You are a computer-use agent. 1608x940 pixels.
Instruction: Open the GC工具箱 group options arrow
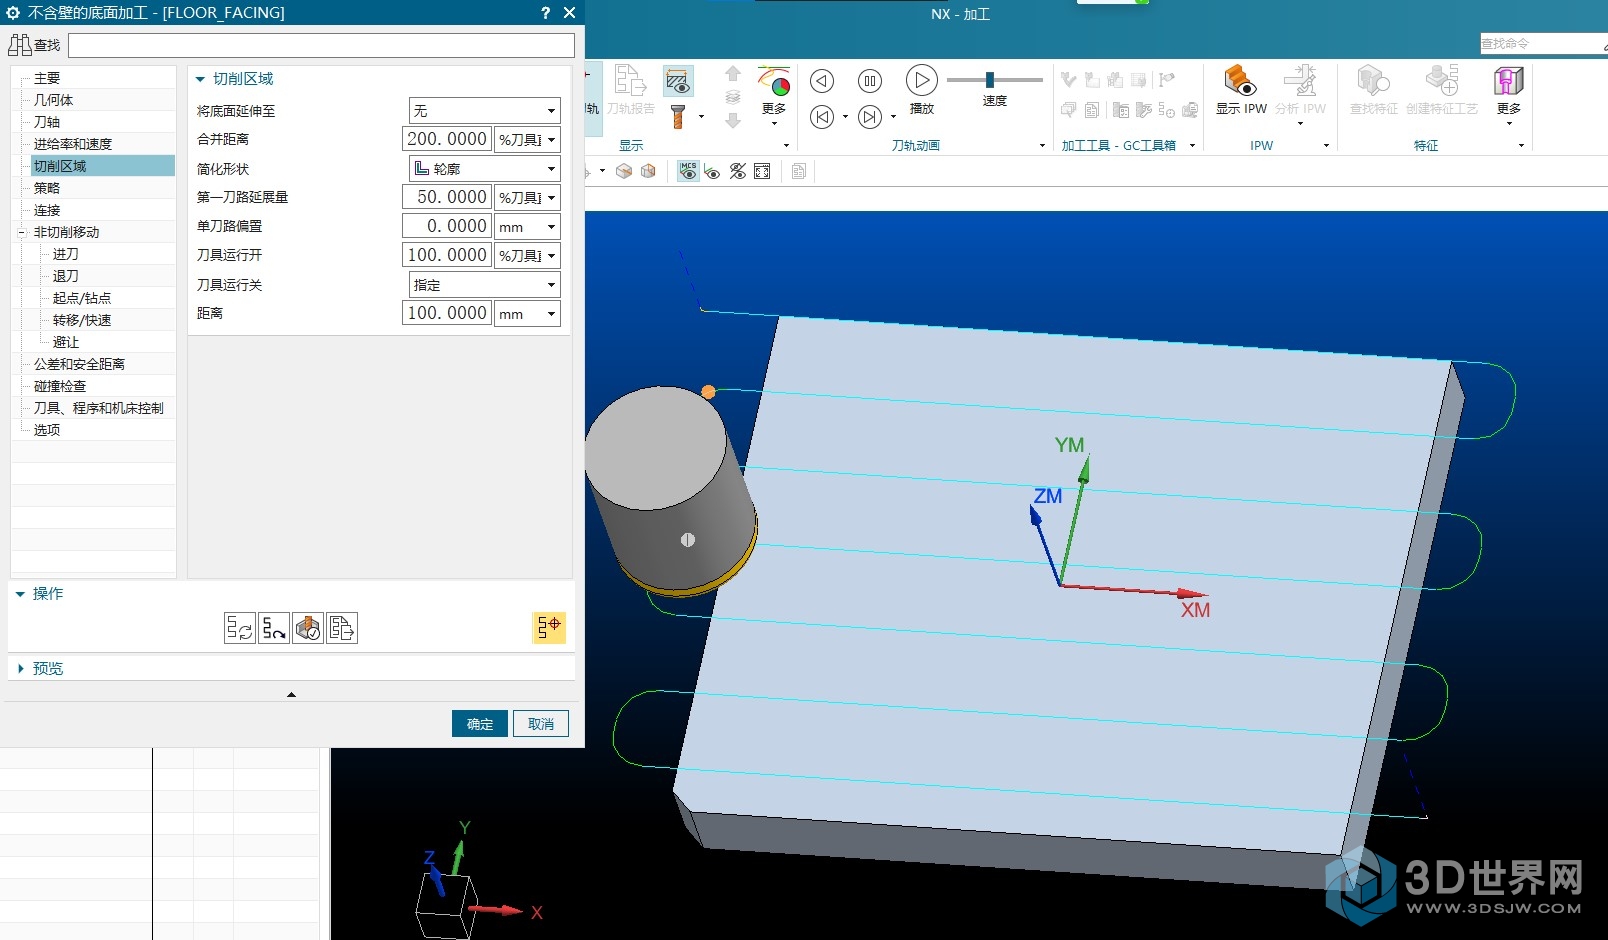click(x=1192, y=146)
